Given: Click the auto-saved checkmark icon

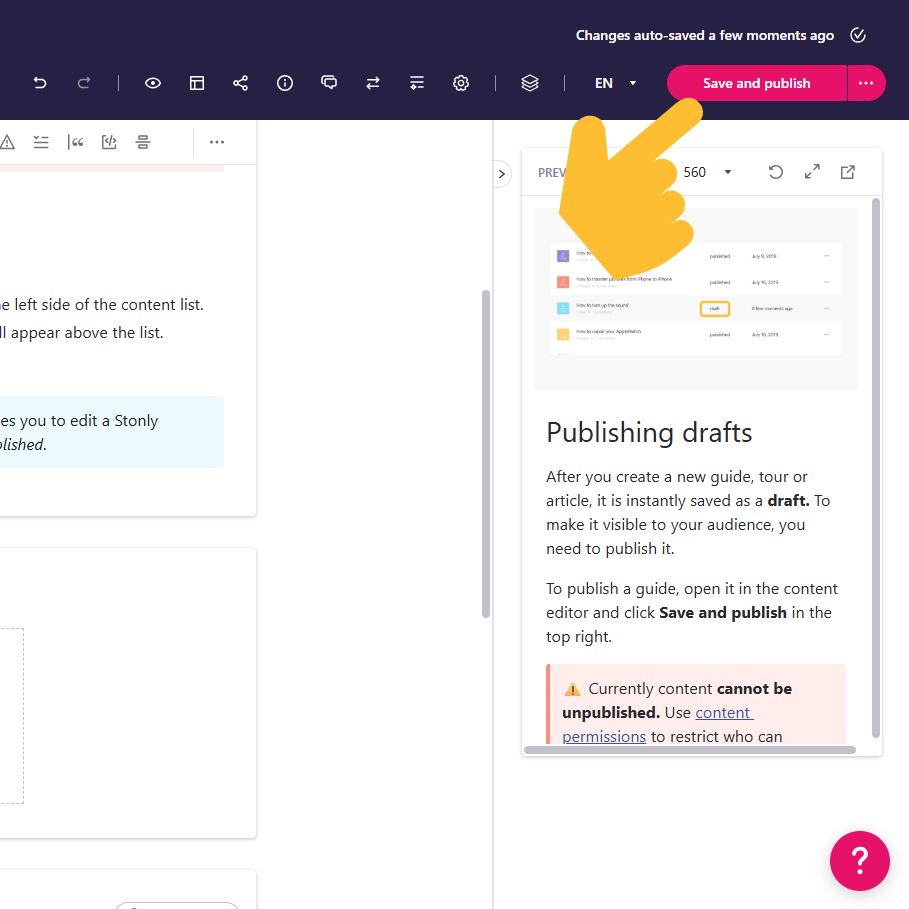Looking at the screenshot, I should coord(858,35).
